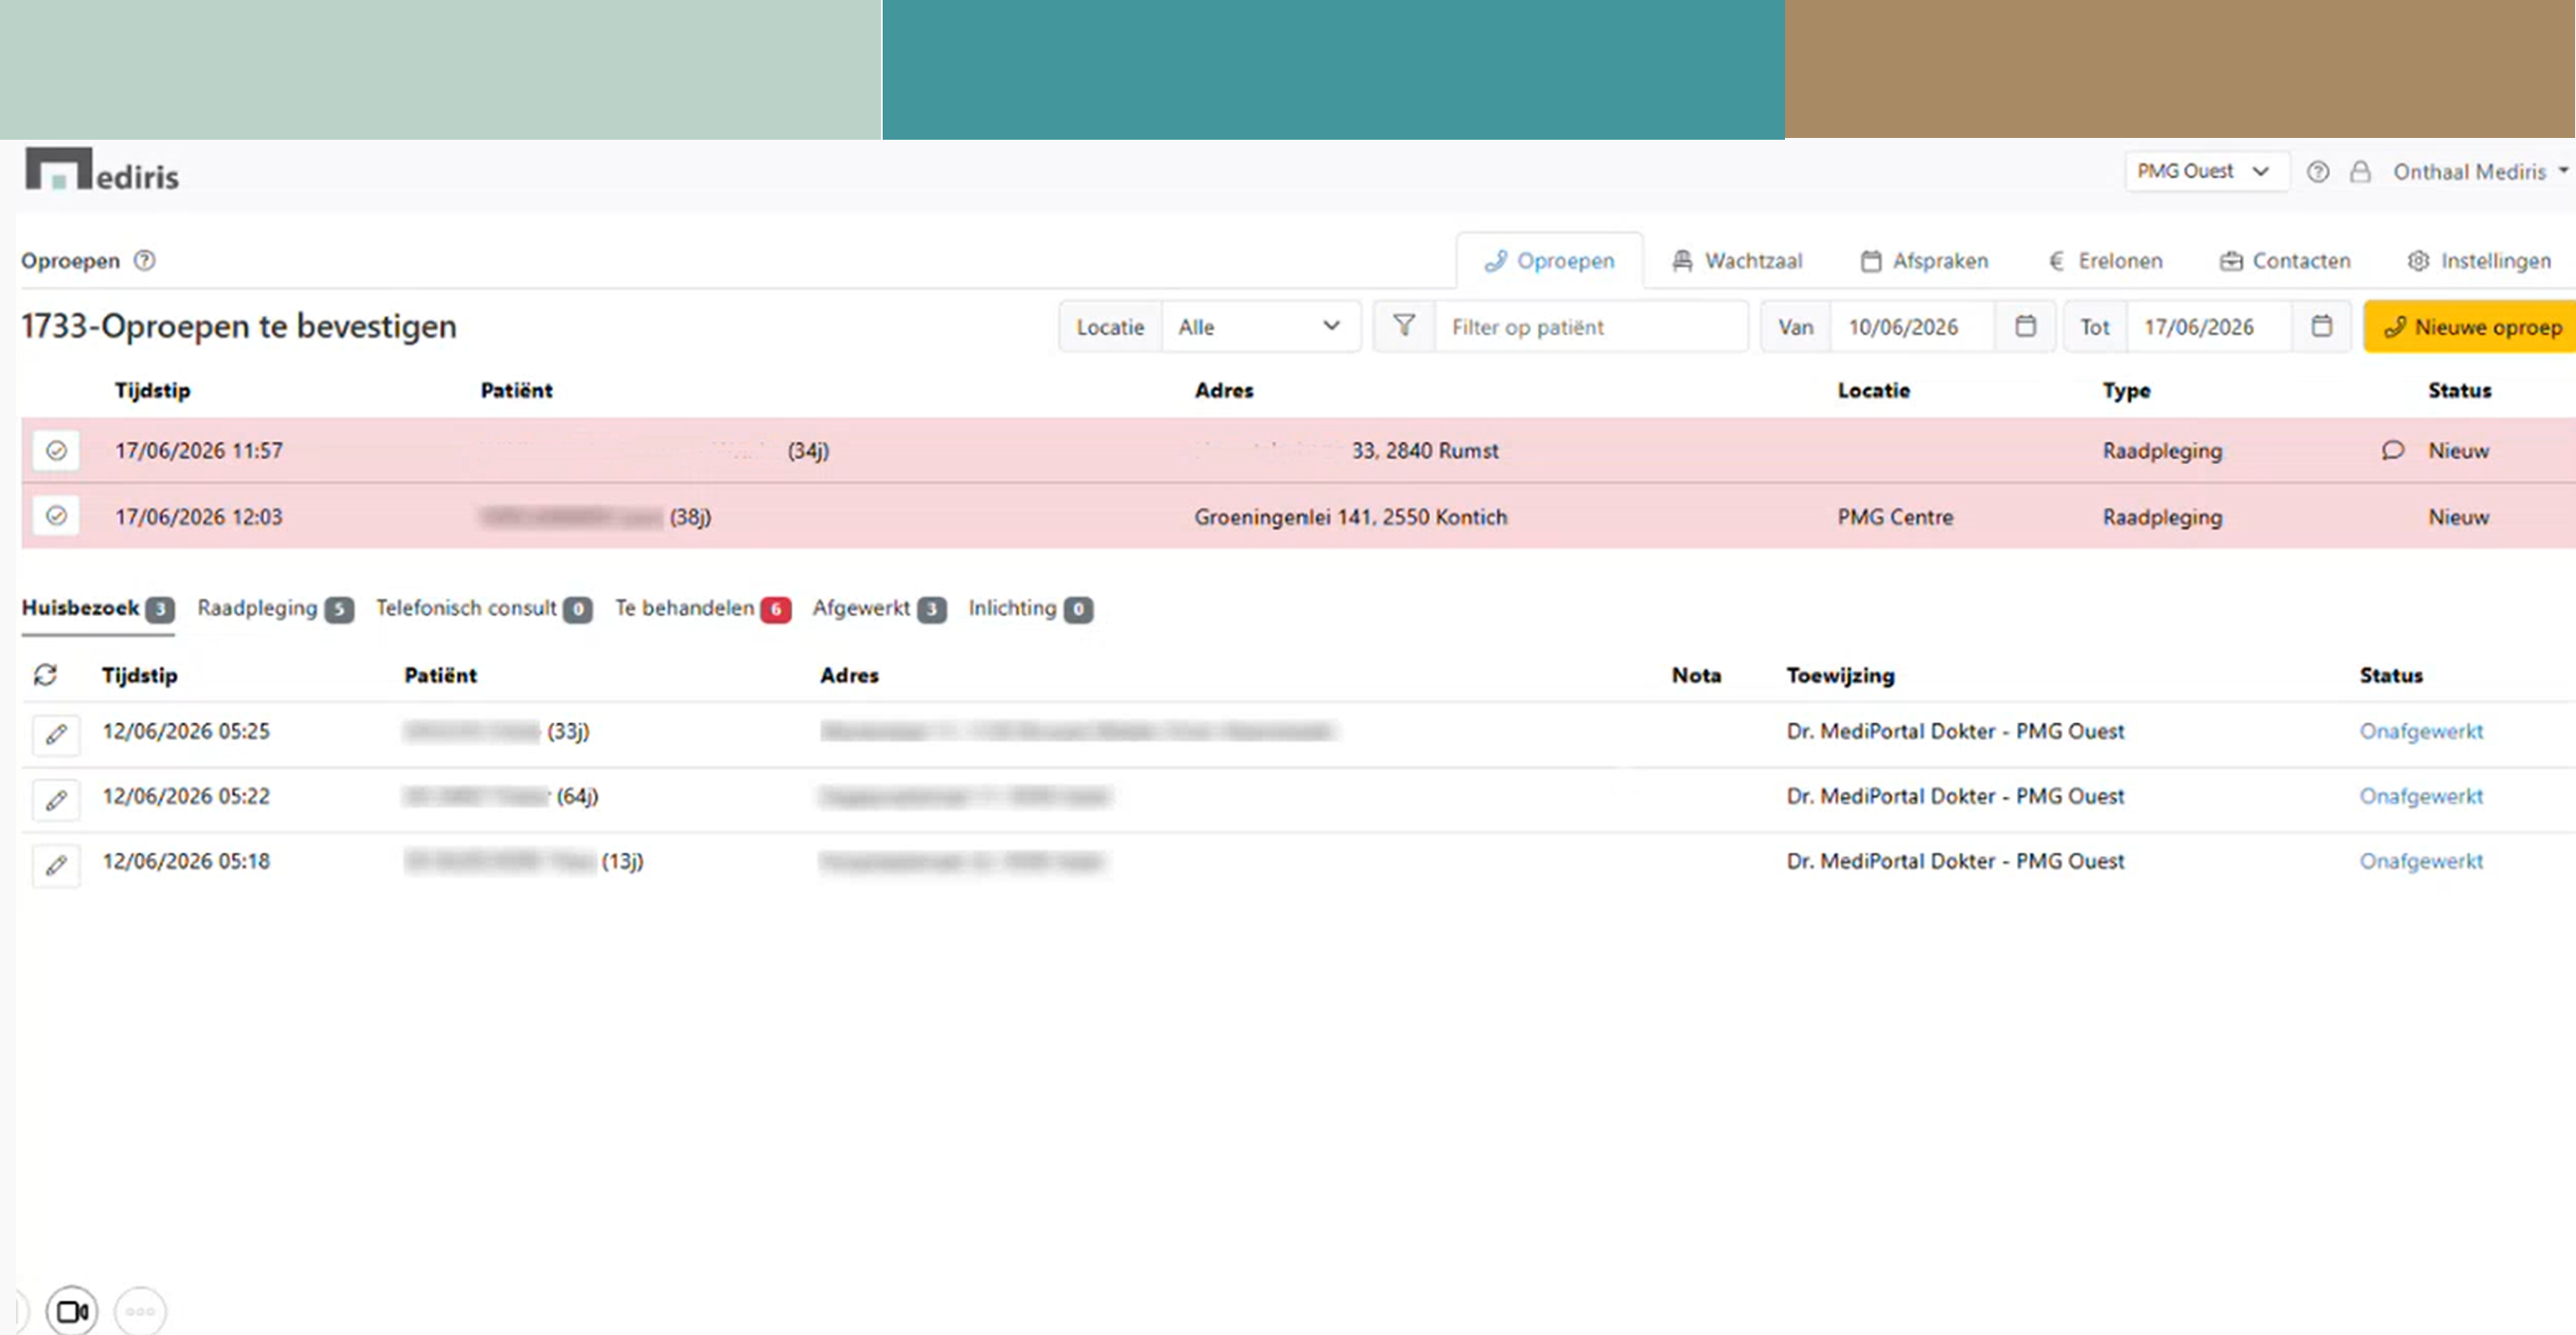The width and height of the screenshot is (2576, 1335).
Task: Confirm the 17/06/2026 12:03 call checkmark
Action: click(56, 516)
